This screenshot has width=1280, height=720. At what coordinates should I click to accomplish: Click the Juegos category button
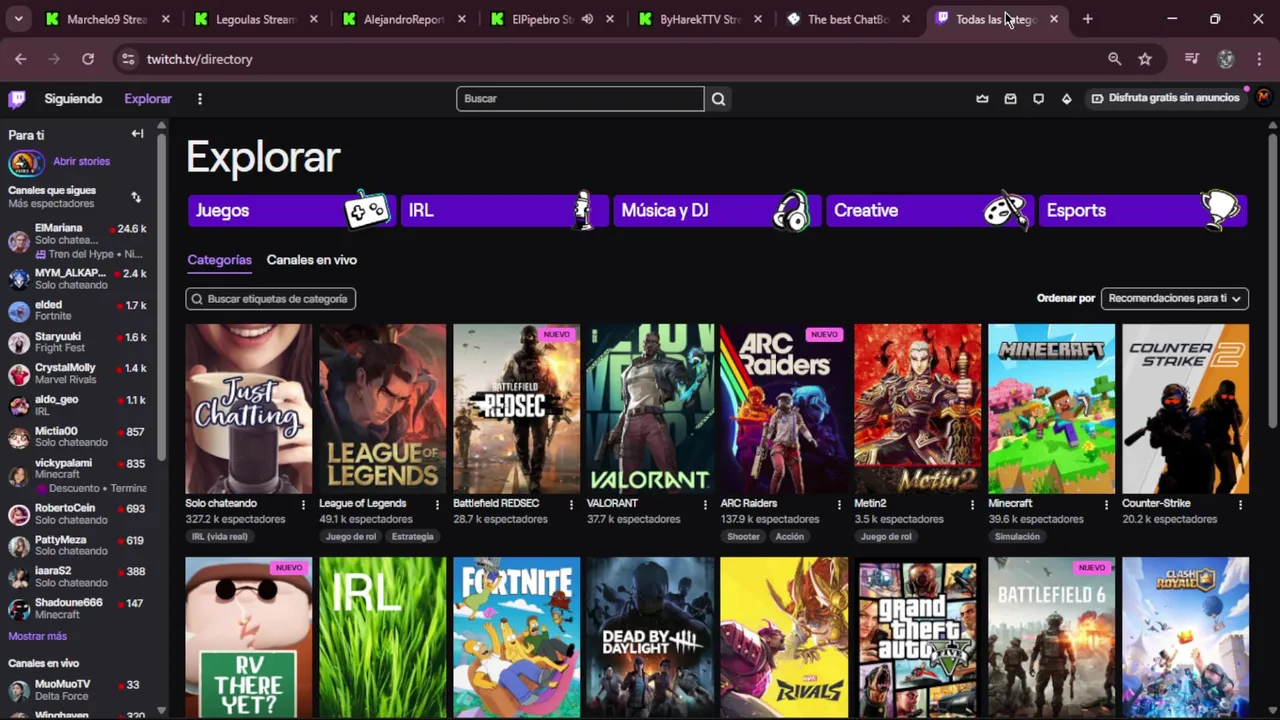click(x=291, y=210)
